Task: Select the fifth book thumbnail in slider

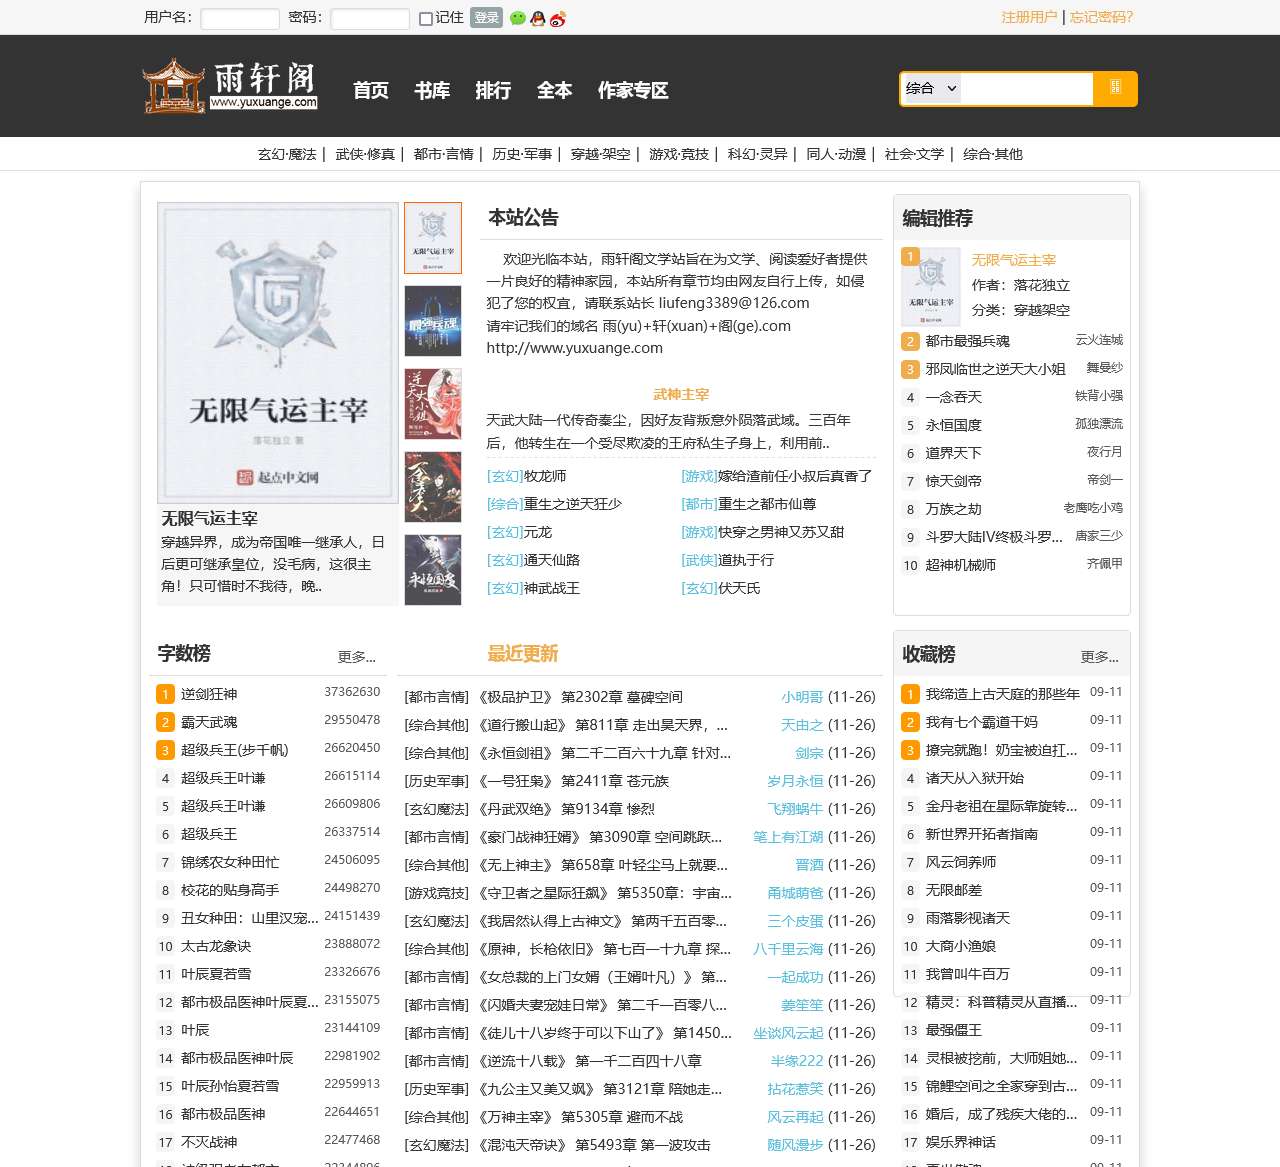Action: [433, 570]
